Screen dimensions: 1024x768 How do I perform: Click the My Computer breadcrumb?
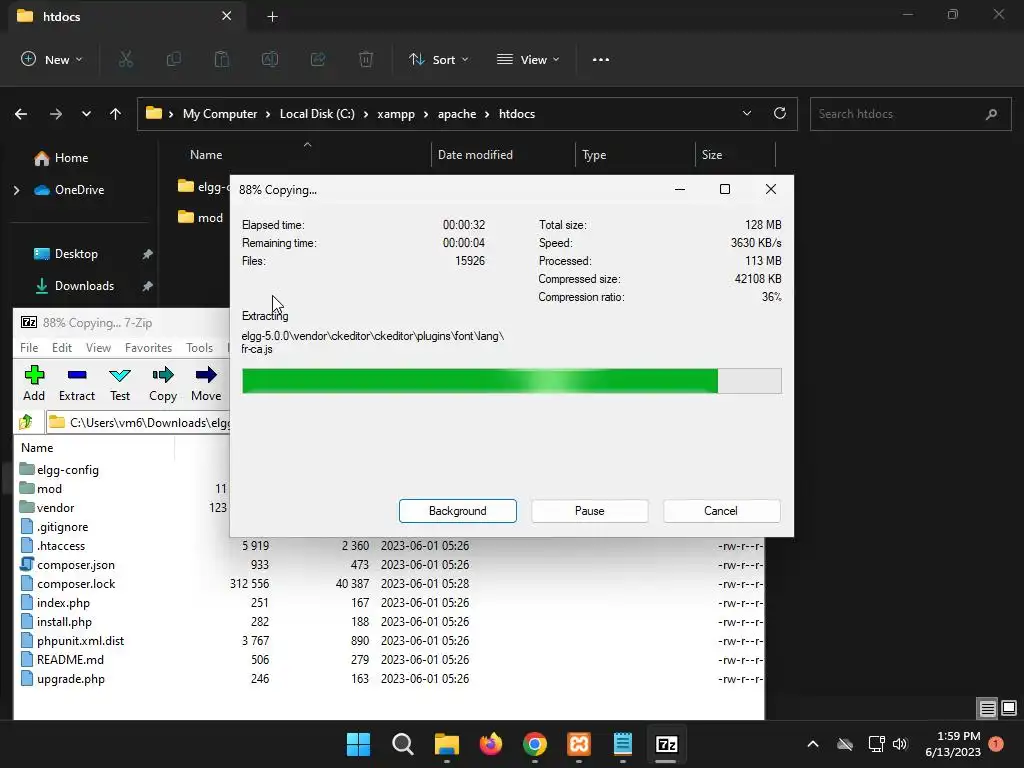220,114
